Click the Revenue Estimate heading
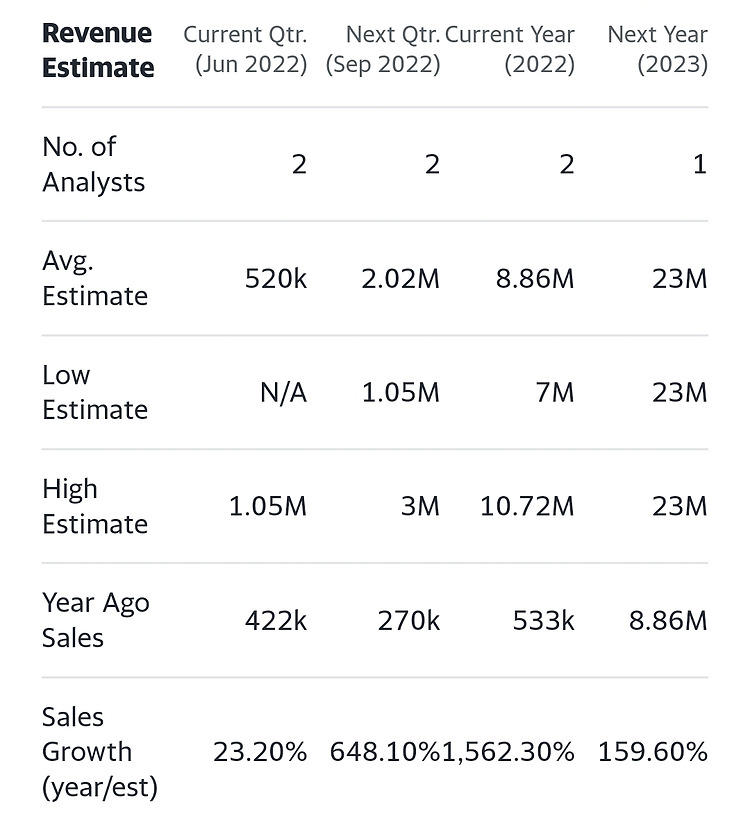The width and height of the screenshot is (750, 820). 98,50
